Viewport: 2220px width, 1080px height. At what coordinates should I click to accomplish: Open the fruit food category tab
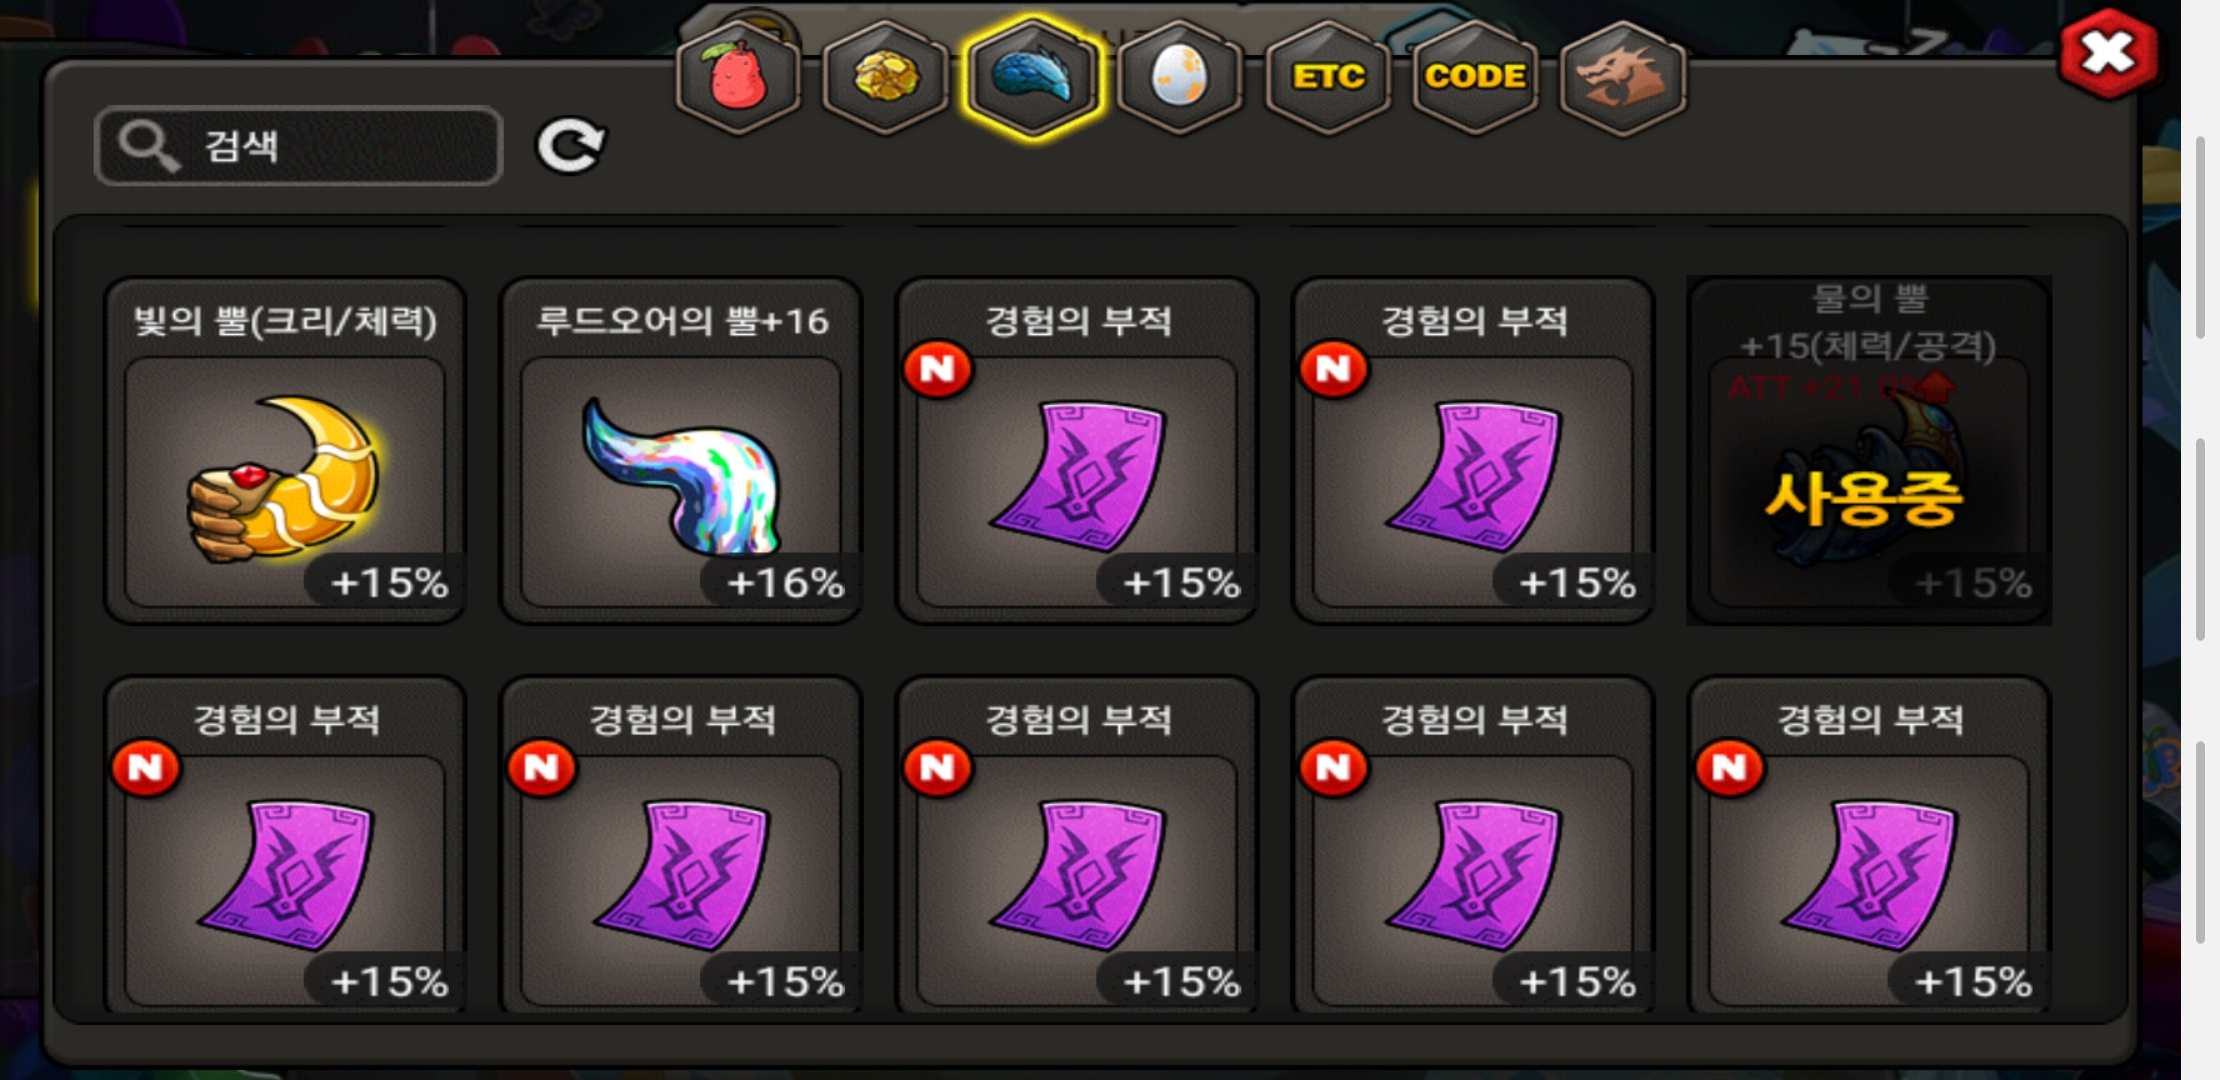pos(739,77)
